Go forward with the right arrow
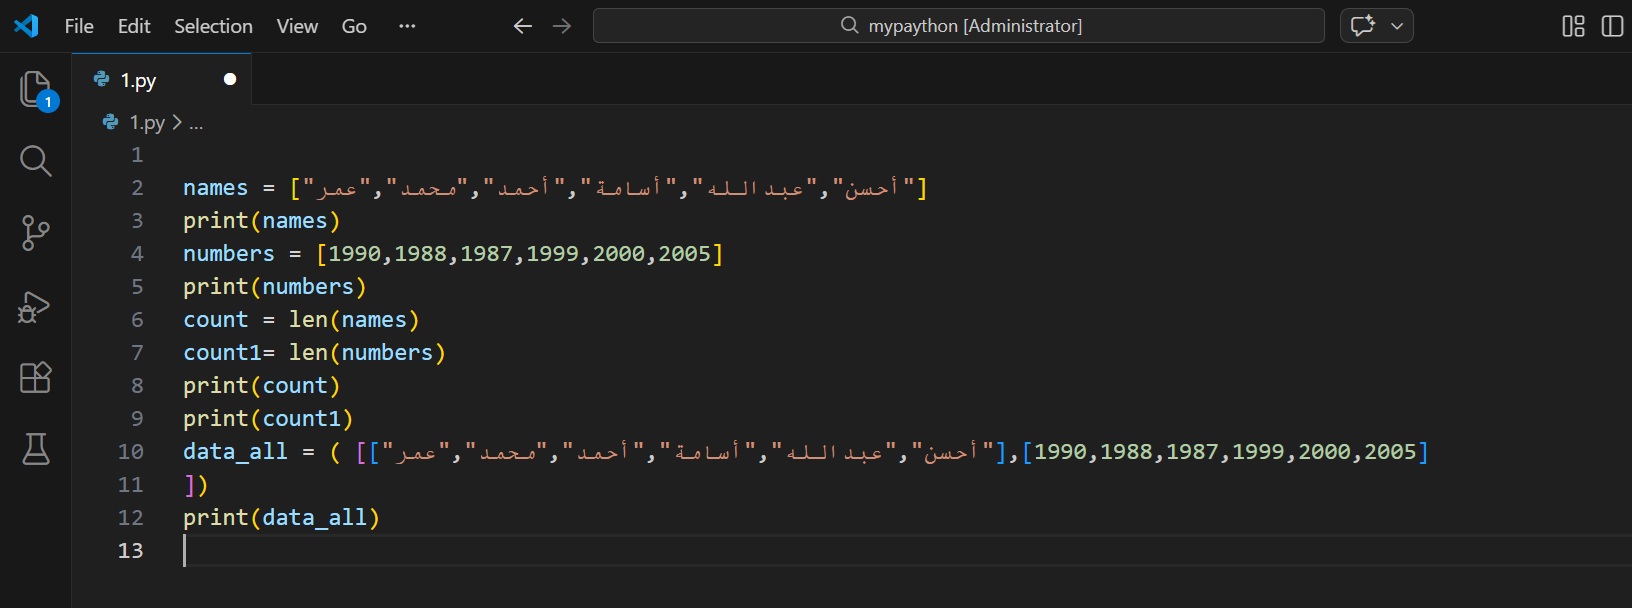This screenshot has height=608, width=1632. coord(562,26)
